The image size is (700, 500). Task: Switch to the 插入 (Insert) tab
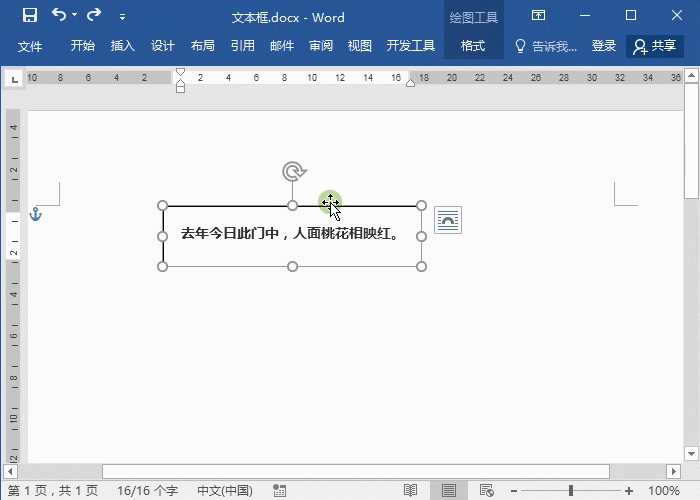(122, 46)
